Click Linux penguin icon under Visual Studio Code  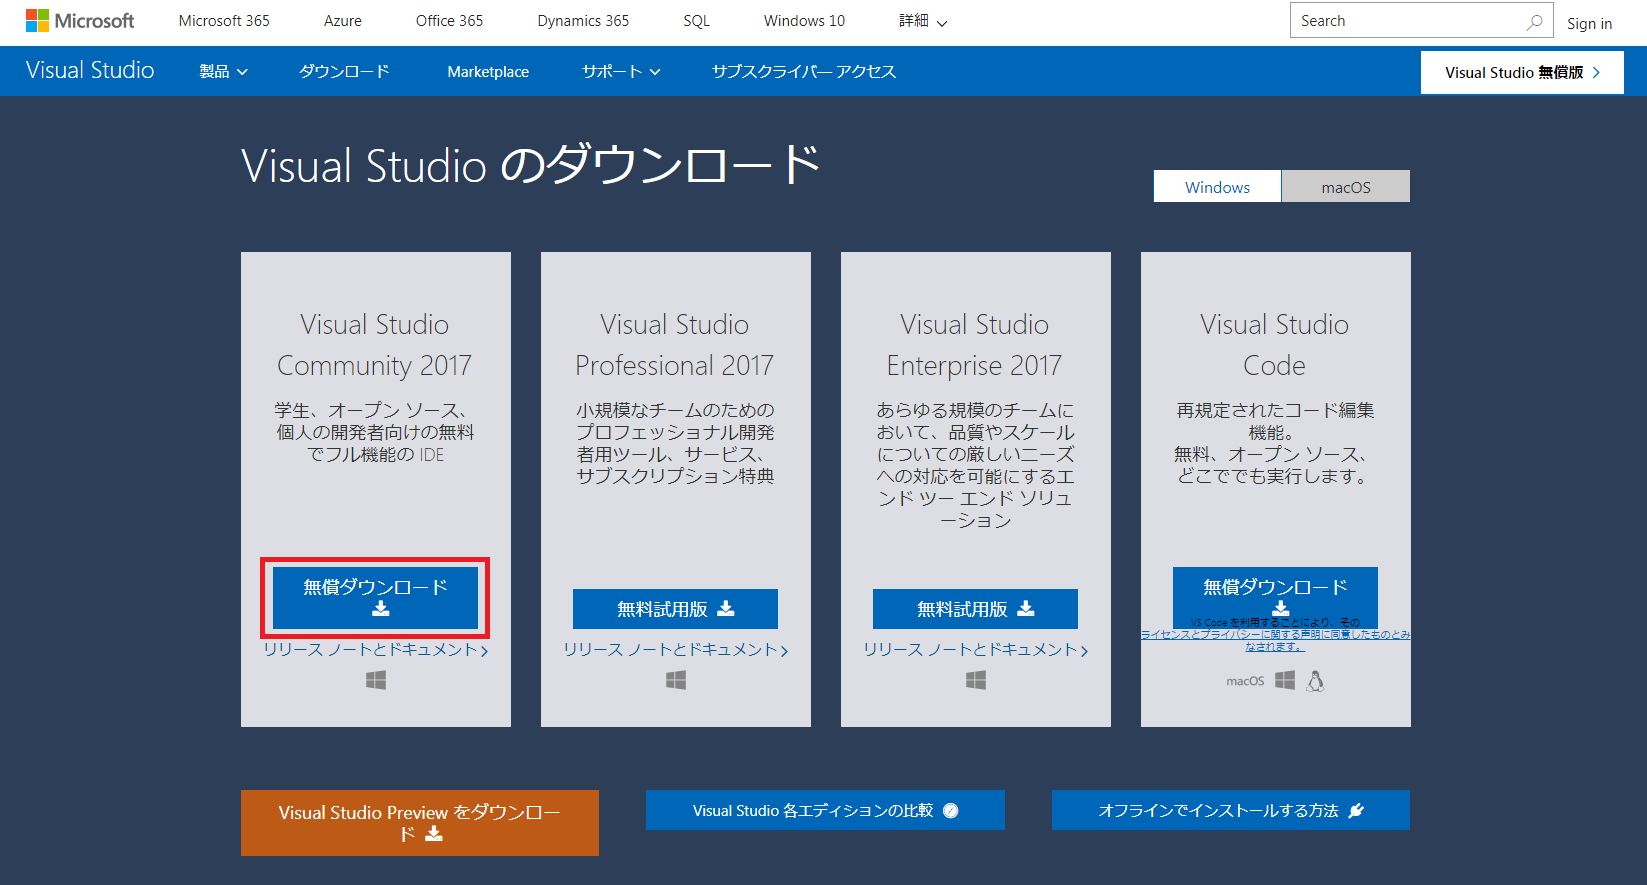[x=1315, y=681]
